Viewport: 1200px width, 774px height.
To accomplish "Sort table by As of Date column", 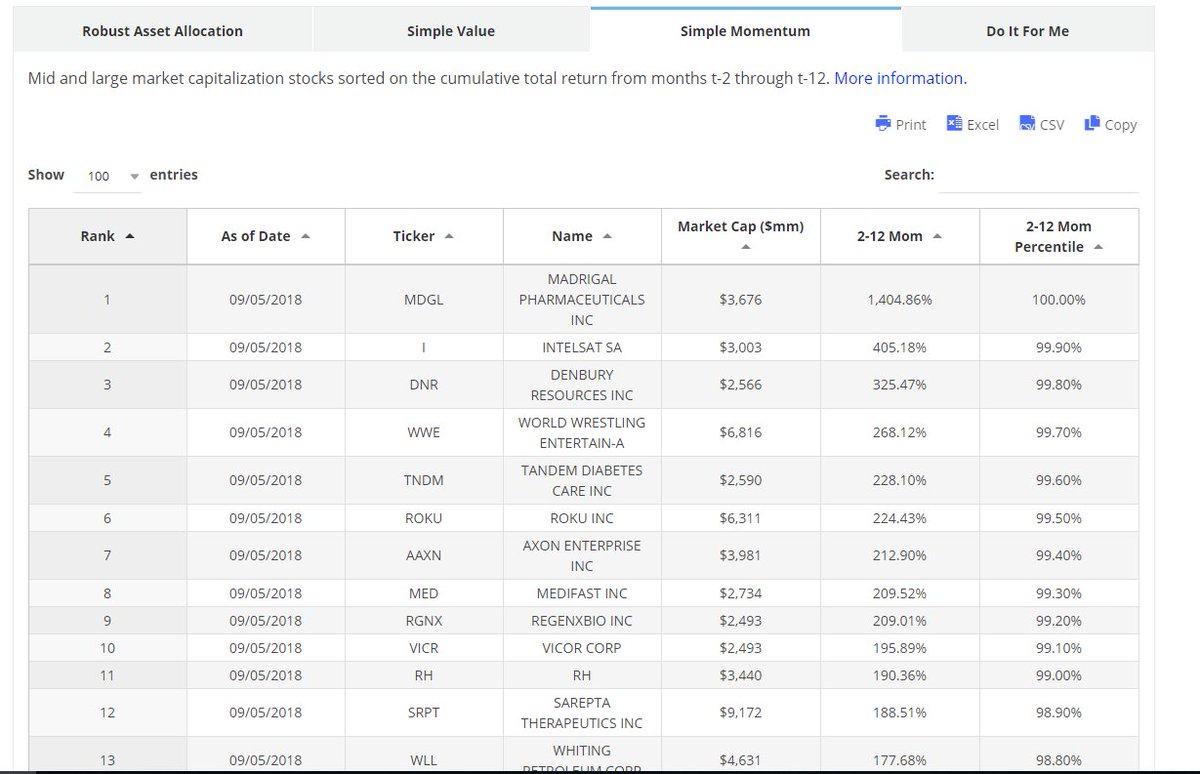I will pos(266,236).
